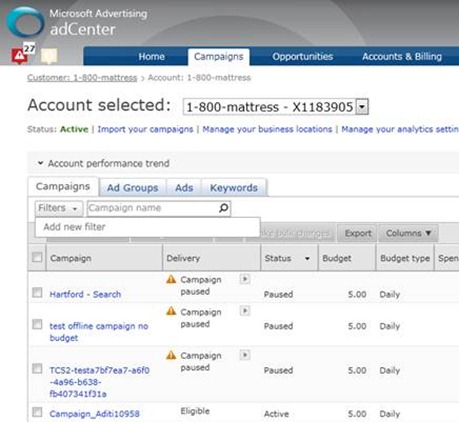Click delivery arrow button for Hartford - Search

coord(245,279)
